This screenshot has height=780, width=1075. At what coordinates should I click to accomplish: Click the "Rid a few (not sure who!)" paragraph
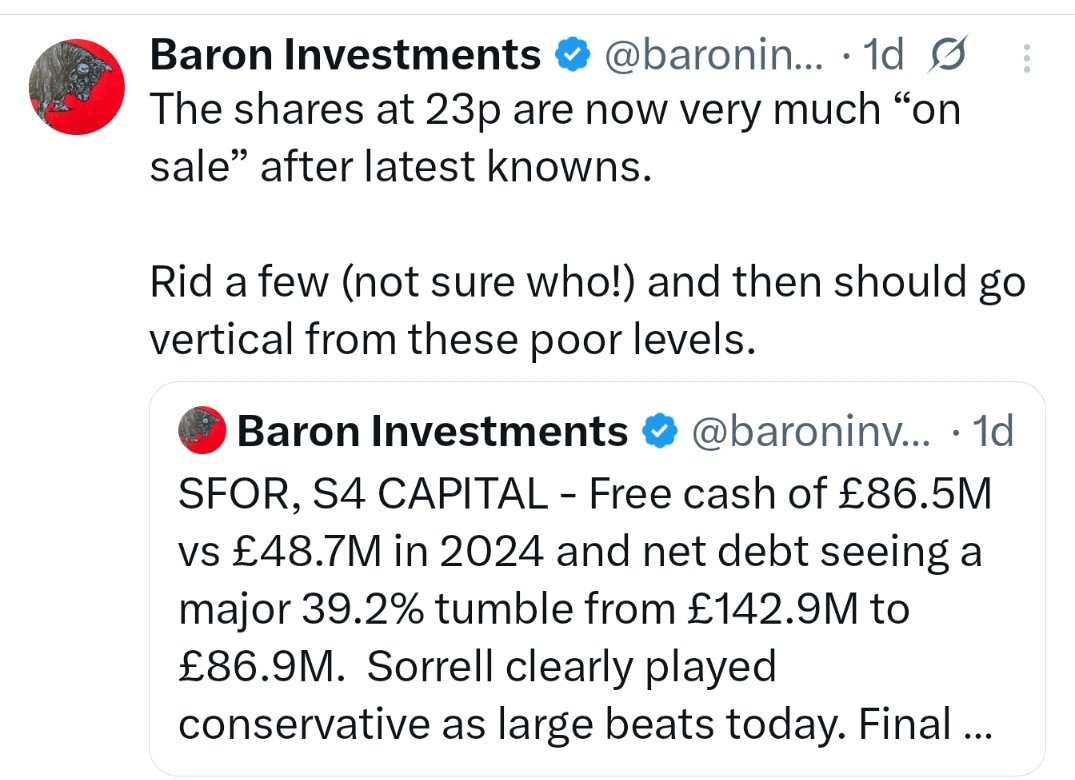587,284
